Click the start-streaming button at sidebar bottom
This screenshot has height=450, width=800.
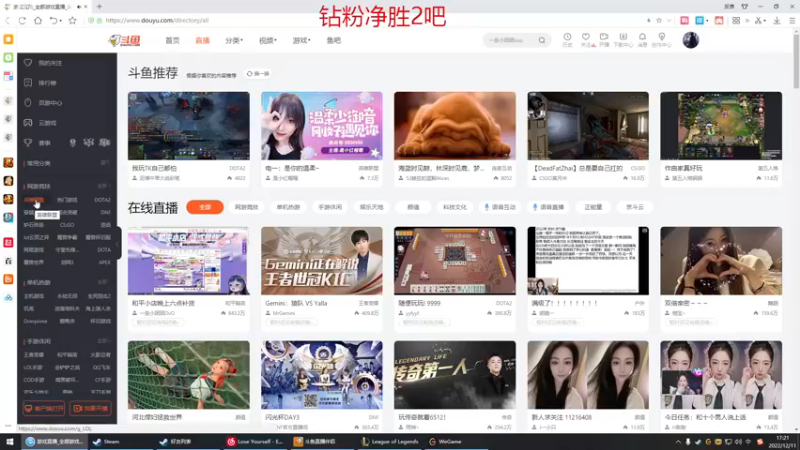(91, 408)
